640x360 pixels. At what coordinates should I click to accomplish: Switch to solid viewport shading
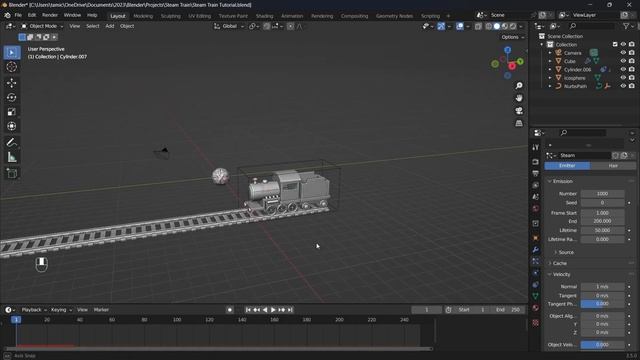(496, 26)
